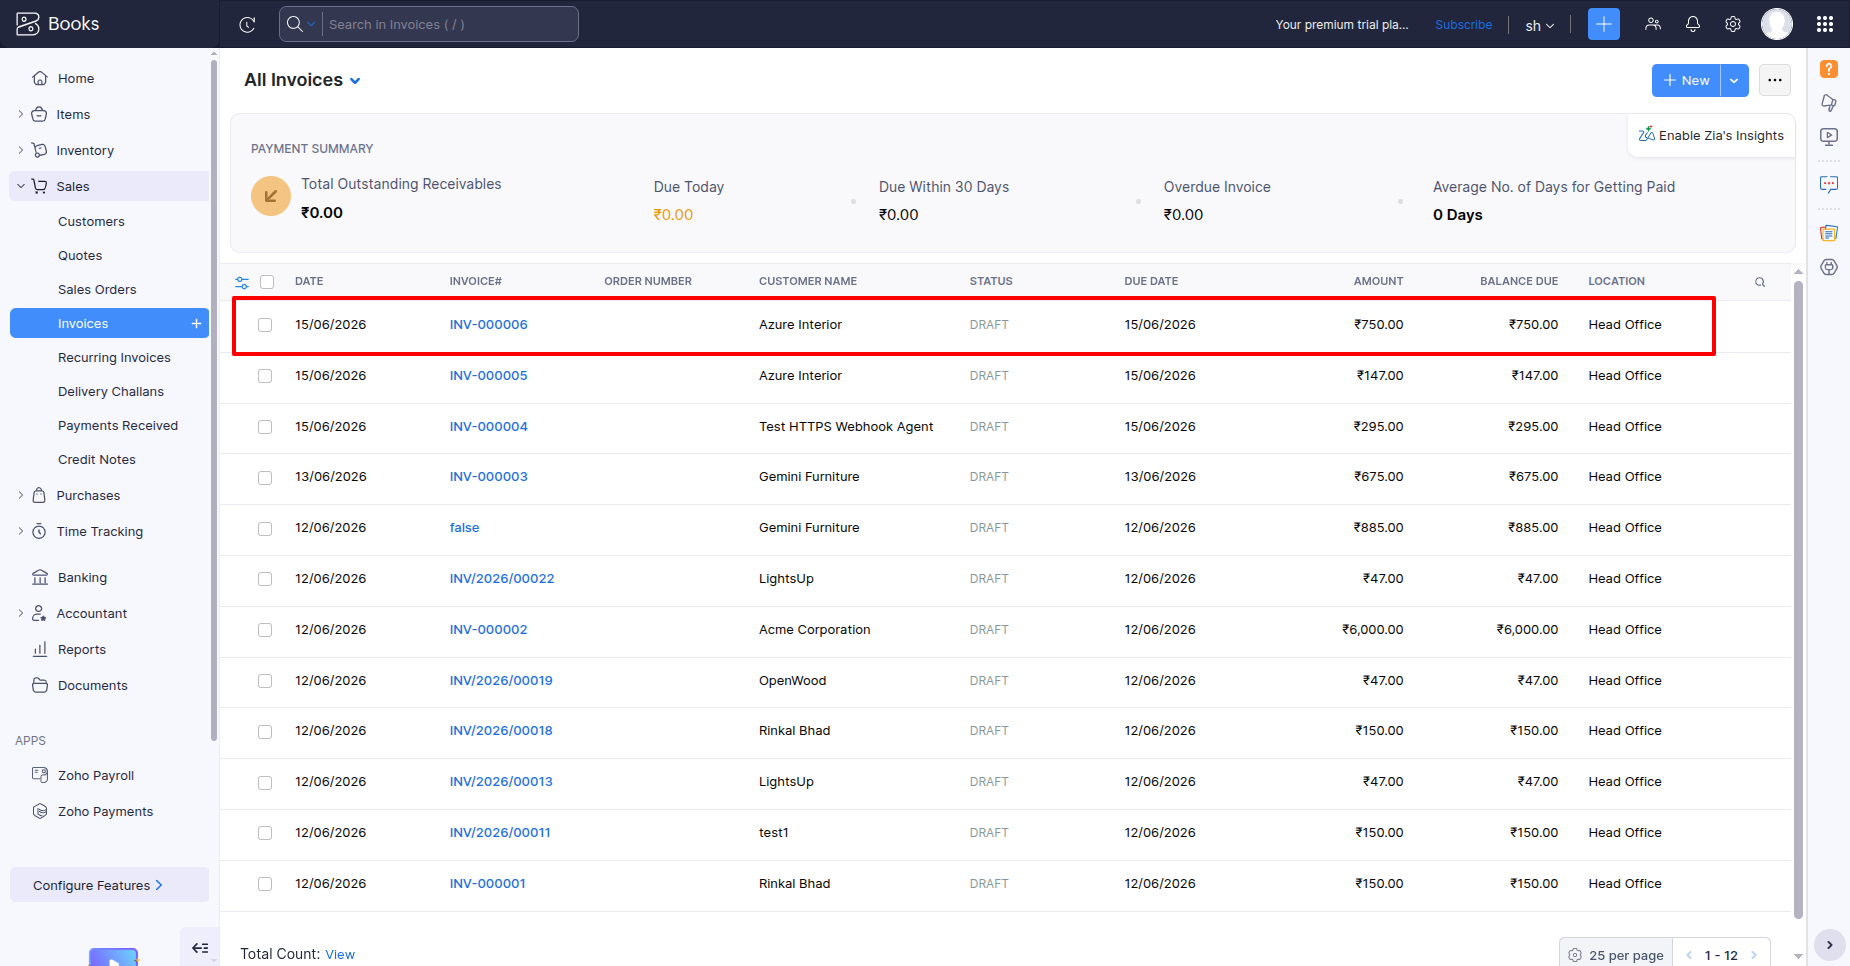Click the blue quick create plus icon
Image resolution: width=1850 pixels, height=966 pixels.
[1604, 24]
